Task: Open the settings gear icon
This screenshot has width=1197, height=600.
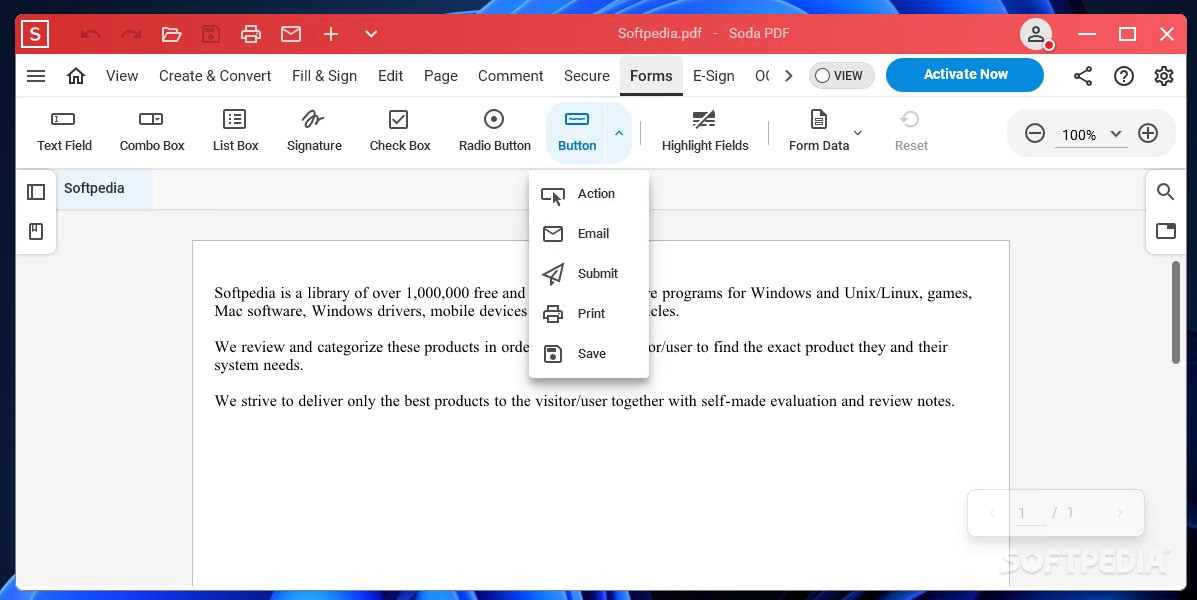Action: (1163, 76)
